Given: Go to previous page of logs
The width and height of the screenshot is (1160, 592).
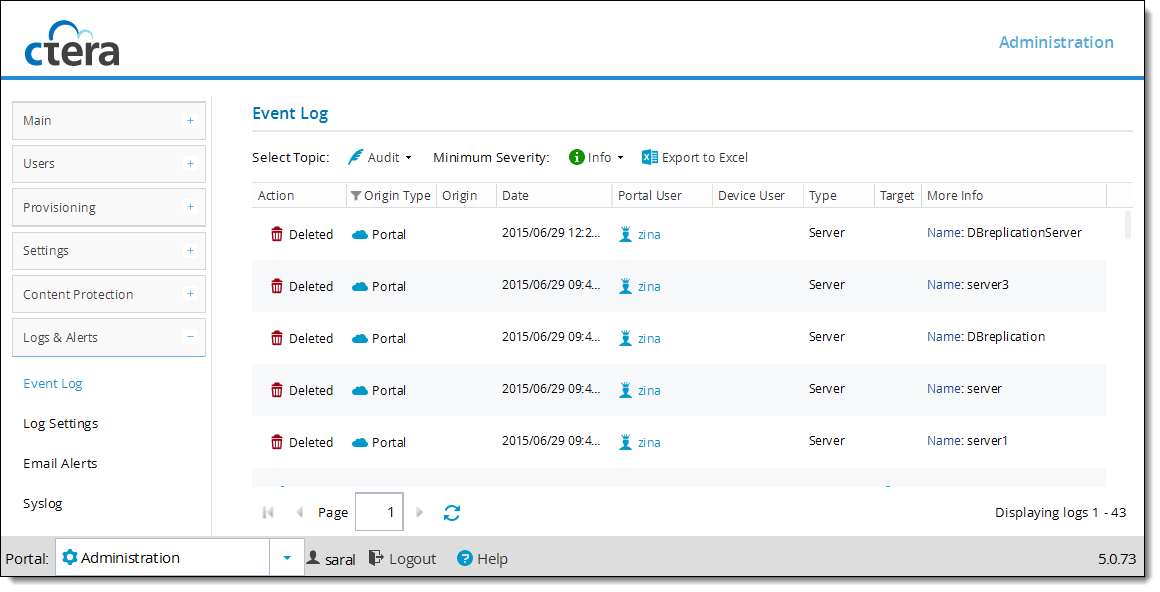Looking at the screenshot, I should 300,512.
